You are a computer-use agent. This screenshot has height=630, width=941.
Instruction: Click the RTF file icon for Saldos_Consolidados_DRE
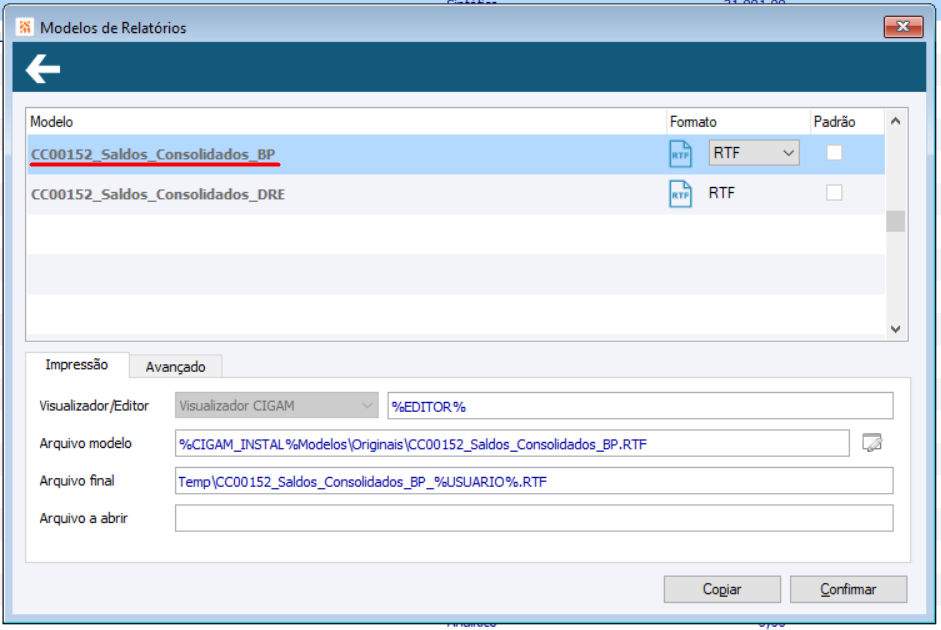coord(680,194)
